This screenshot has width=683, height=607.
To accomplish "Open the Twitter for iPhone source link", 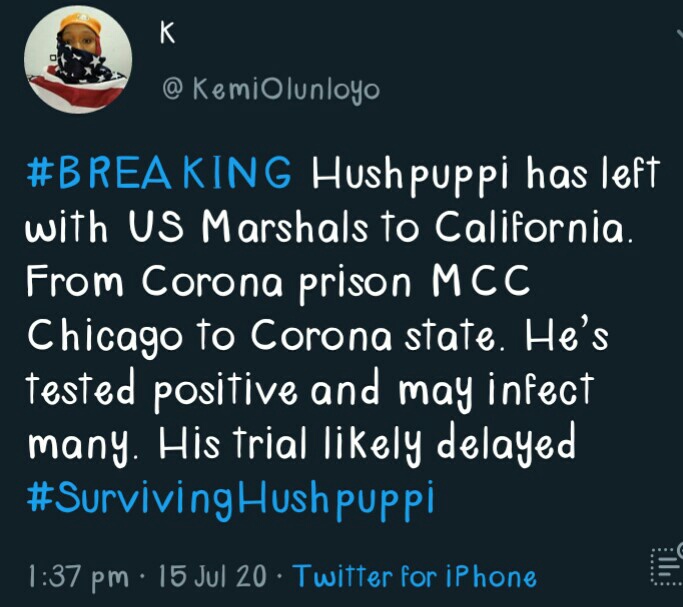I will (413, 577).
